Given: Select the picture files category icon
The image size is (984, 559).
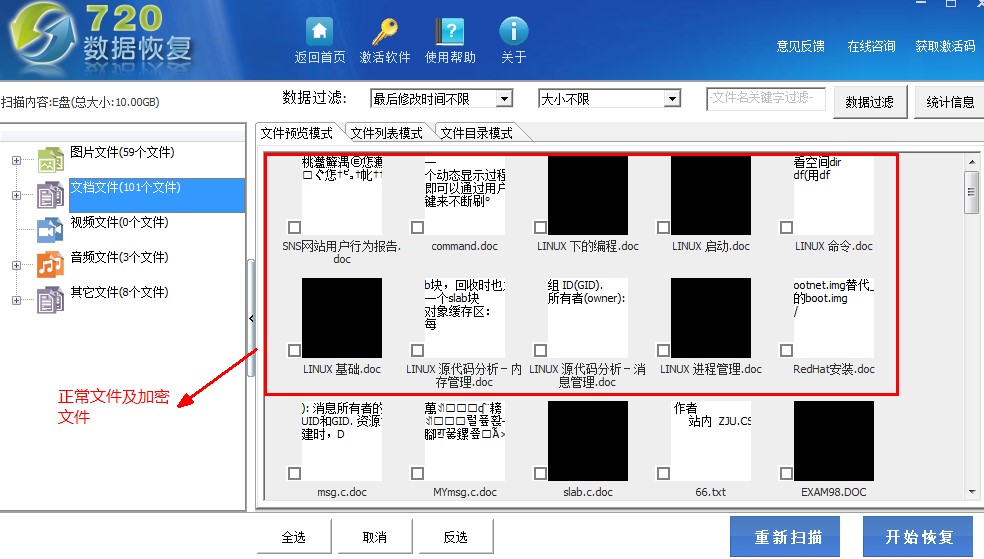Looking at the screenshot, I should click(50, 159).
